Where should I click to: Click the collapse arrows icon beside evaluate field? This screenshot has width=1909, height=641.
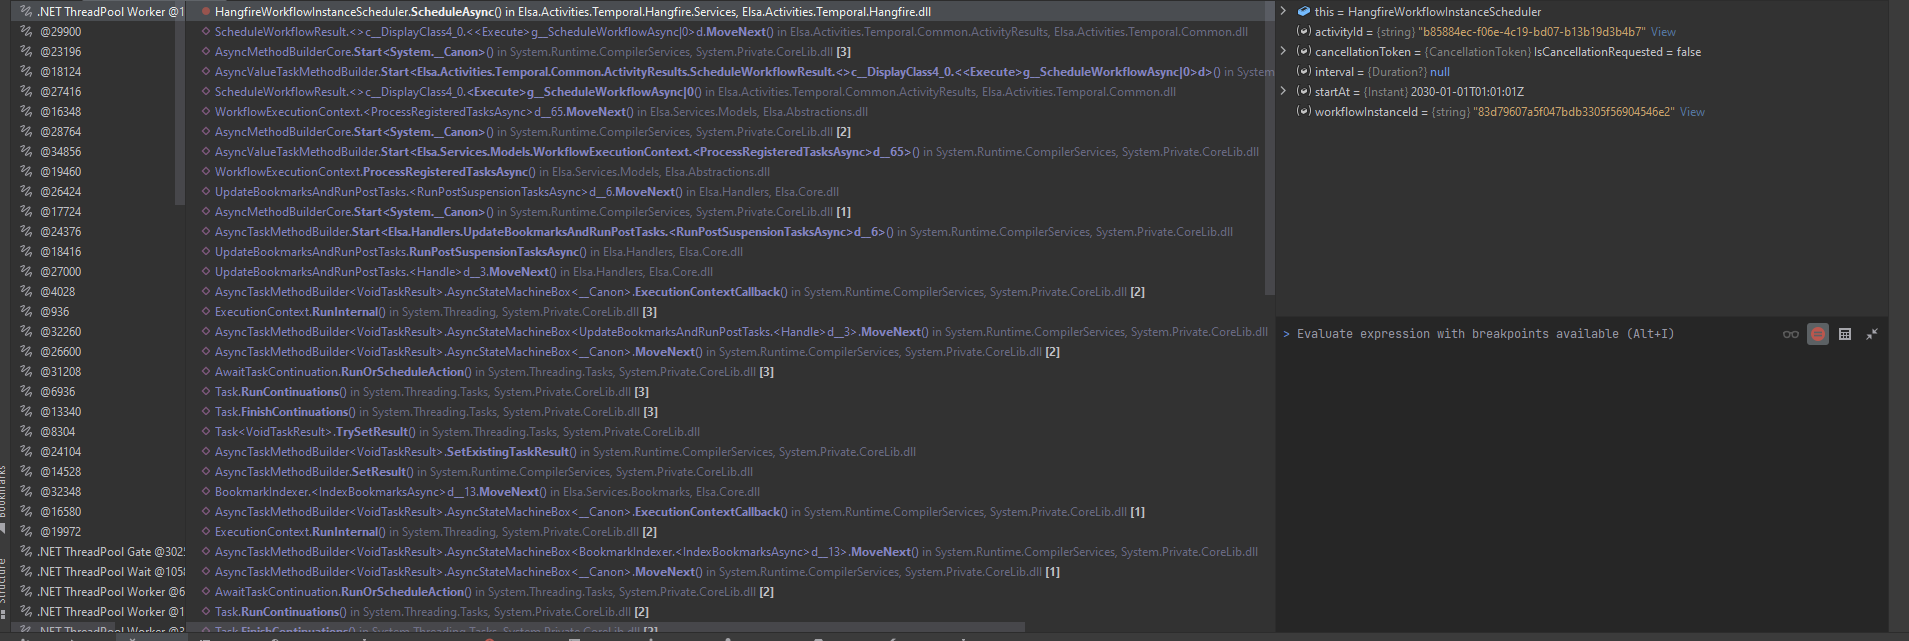coord(1872,334)
